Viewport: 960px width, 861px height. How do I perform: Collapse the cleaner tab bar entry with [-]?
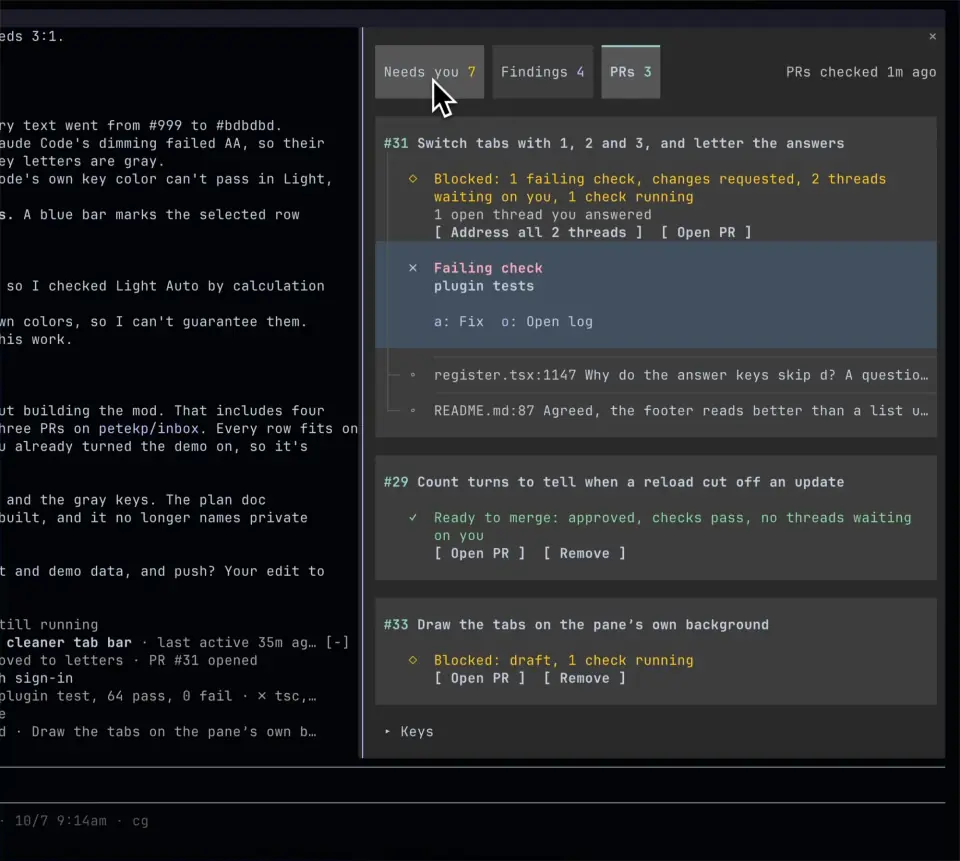pyautogui.click(x=337, y=643)
